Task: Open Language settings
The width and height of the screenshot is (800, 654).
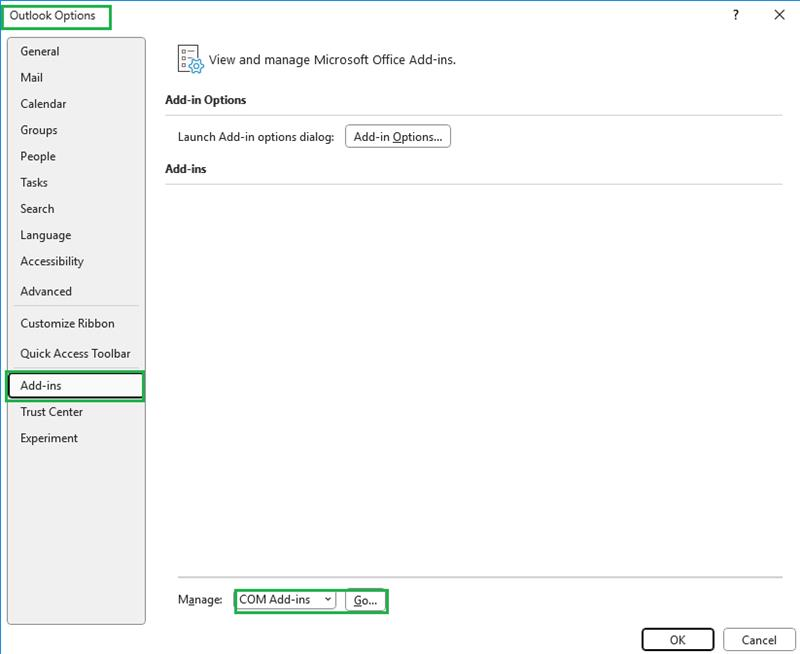Action: 76,235
